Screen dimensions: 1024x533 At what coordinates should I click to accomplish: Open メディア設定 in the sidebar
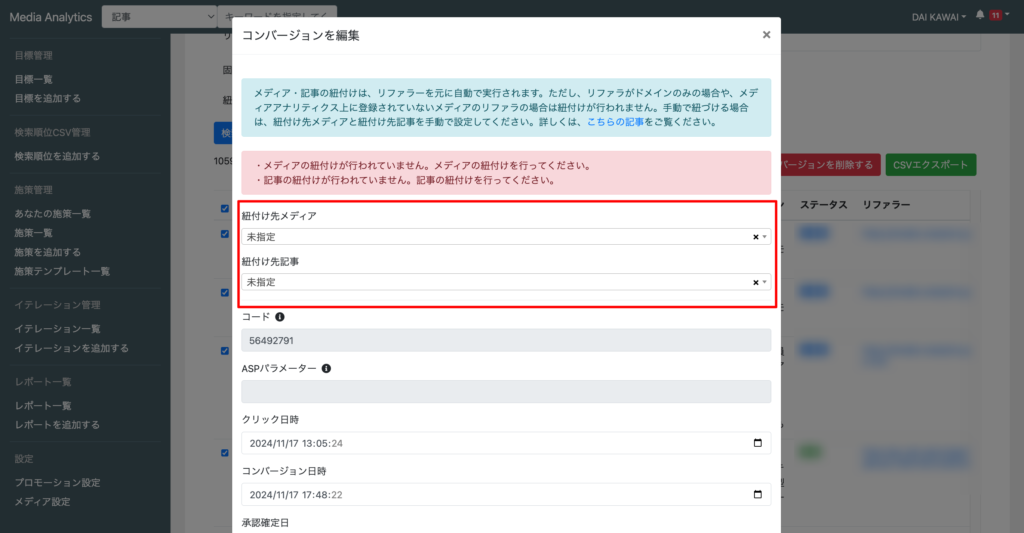tap(42, 502)
